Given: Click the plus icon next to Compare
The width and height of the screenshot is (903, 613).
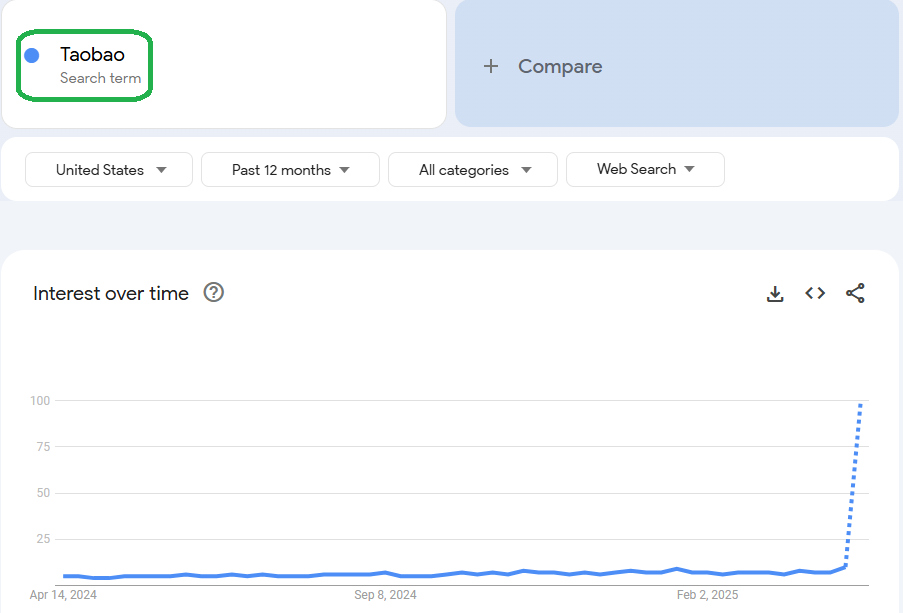Looking at the screenshot, I should click(491, 66).
